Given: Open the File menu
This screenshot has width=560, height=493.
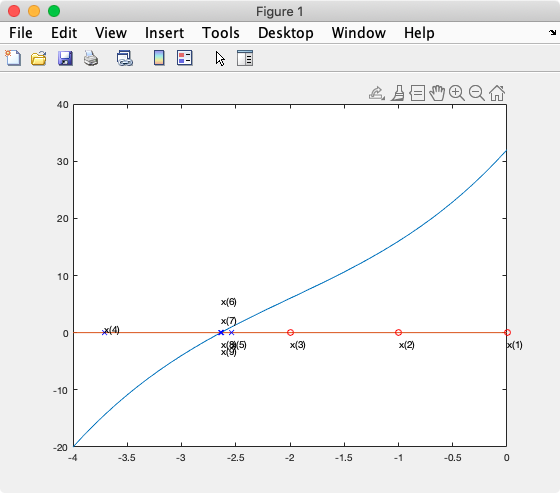Looking at the screenshot, I should coord(21,33).
